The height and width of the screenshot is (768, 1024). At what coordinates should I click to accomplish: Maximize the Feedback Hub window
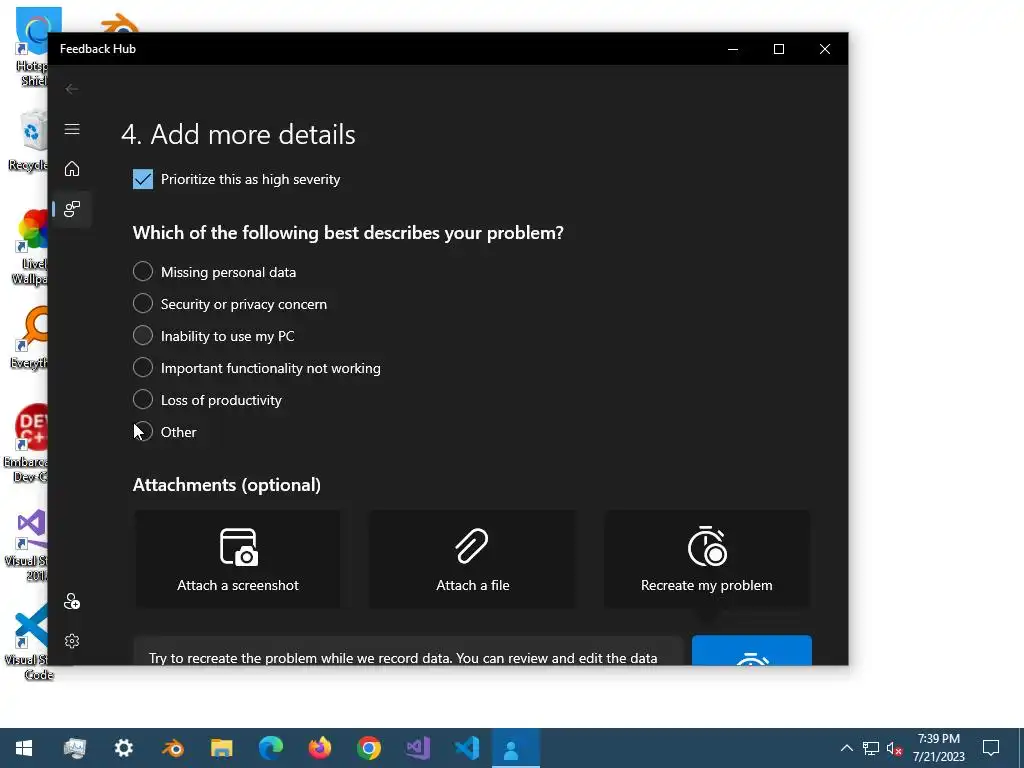[x=778, y=49]
